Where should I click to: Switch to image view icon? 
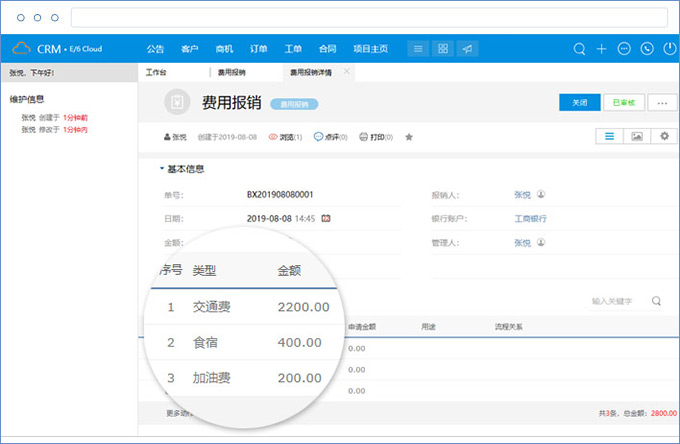636,136
